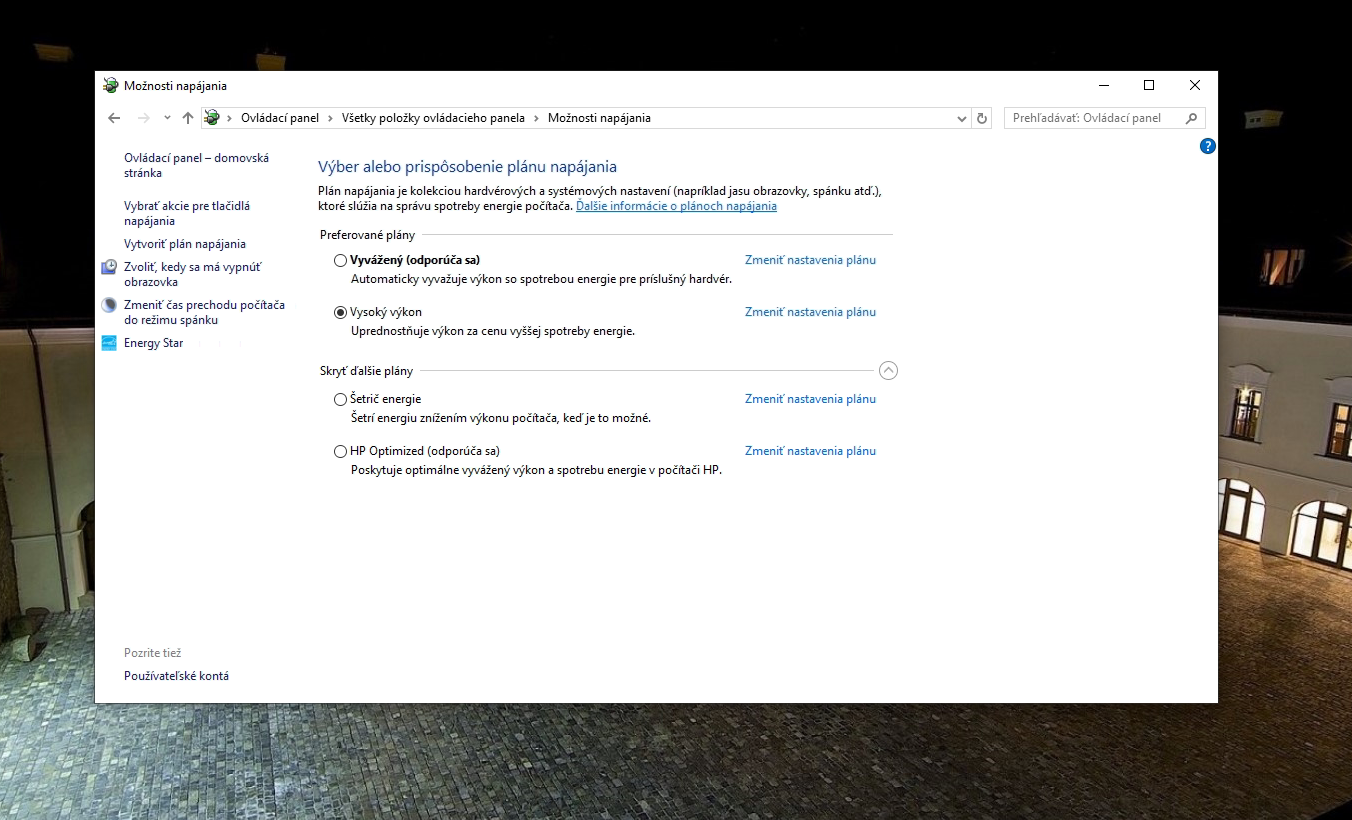Open Vytvoriť plán napájania link
This screenshot has width=1352, height=820.
click(x=185, y=244)
